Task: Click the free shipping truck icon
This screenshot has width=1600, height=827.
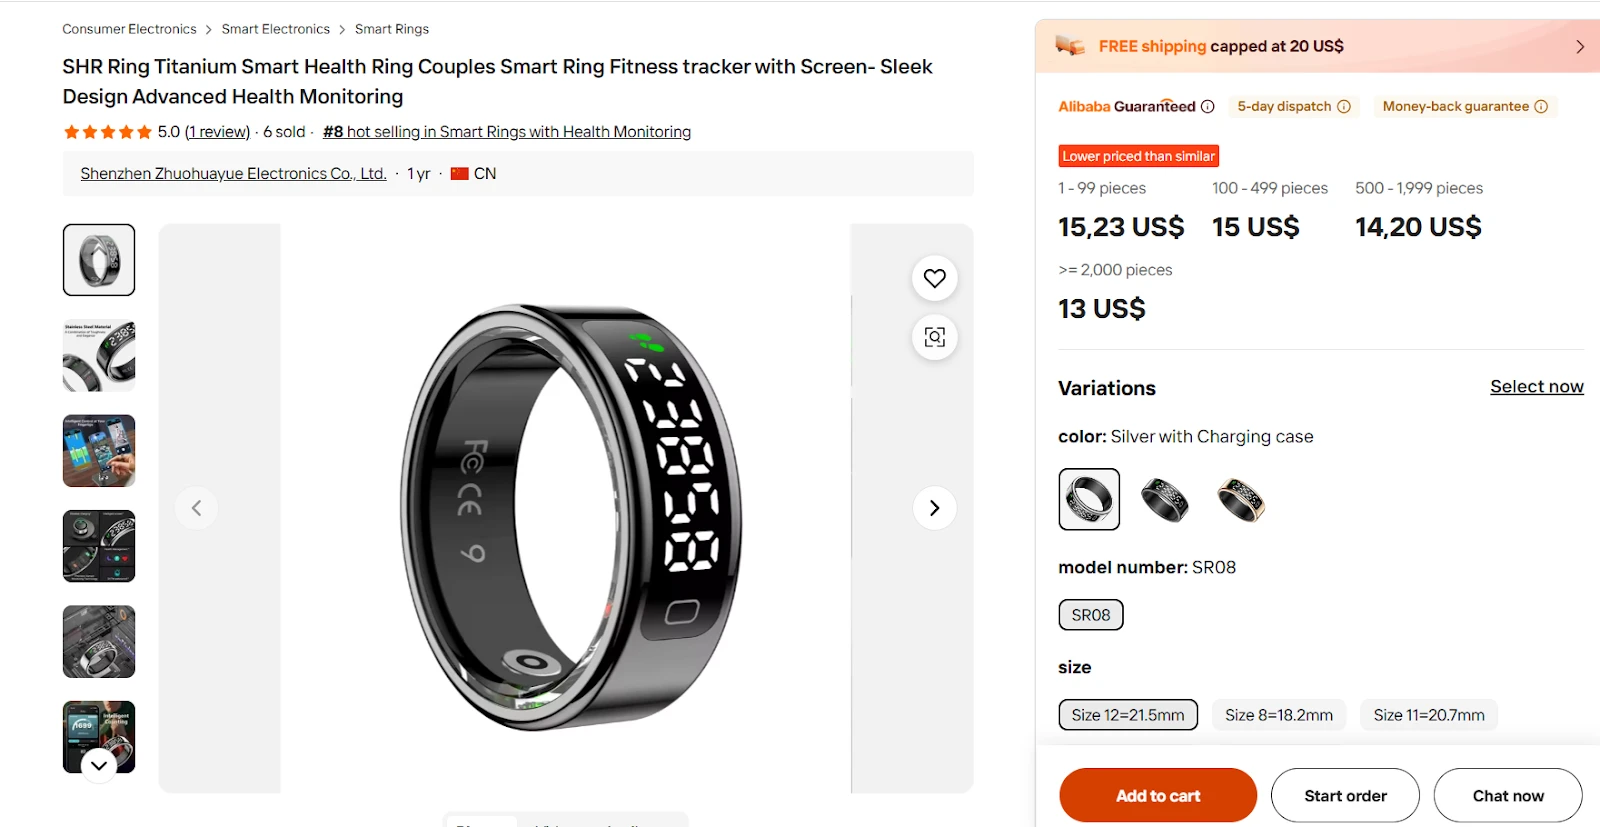Action: (1070, 46)
